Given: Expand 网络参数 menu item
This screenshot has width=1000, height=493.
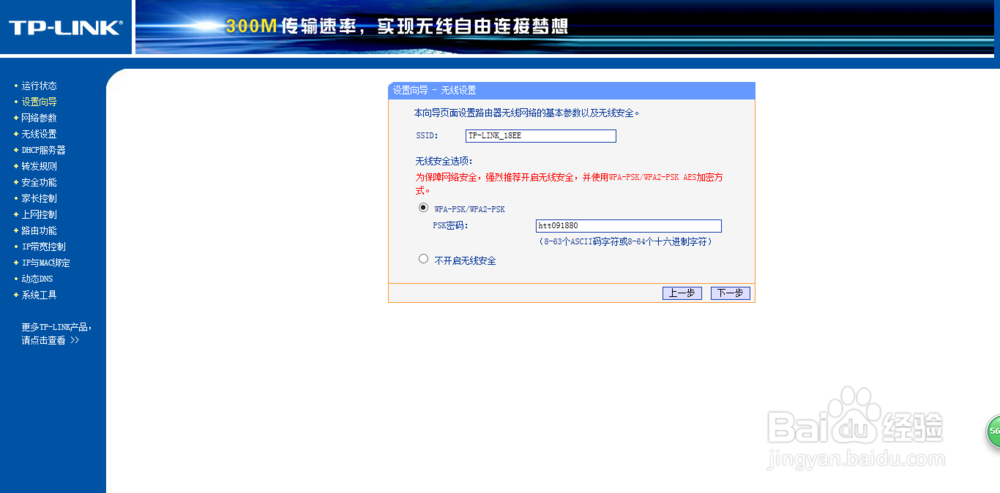Looking at the screenshot, I should (x=39, y=118).
